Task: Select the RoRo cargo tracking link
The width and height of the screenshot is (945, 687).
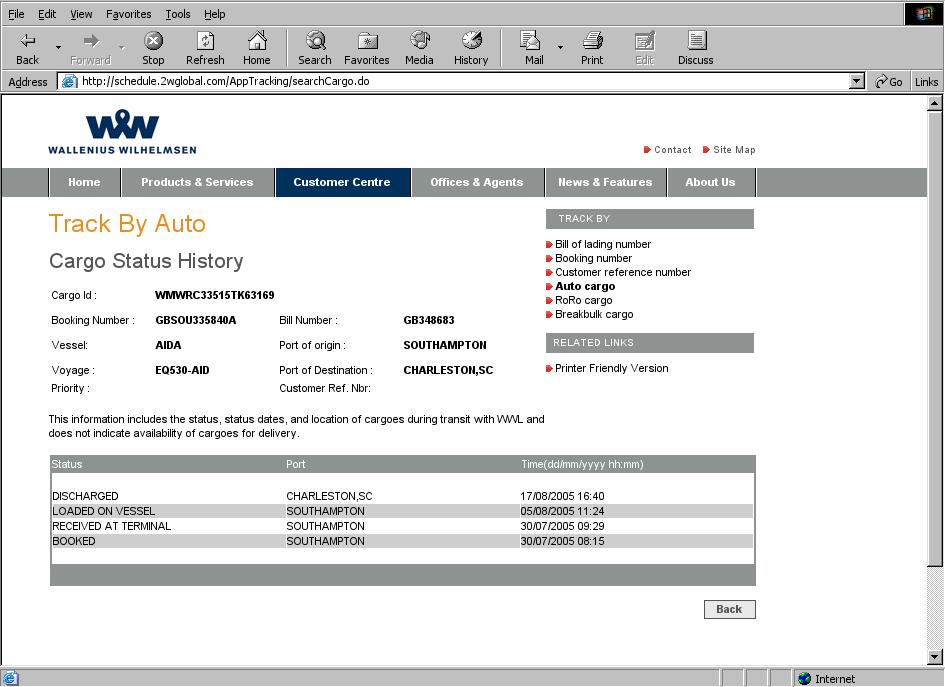Action: pos(583,300)
